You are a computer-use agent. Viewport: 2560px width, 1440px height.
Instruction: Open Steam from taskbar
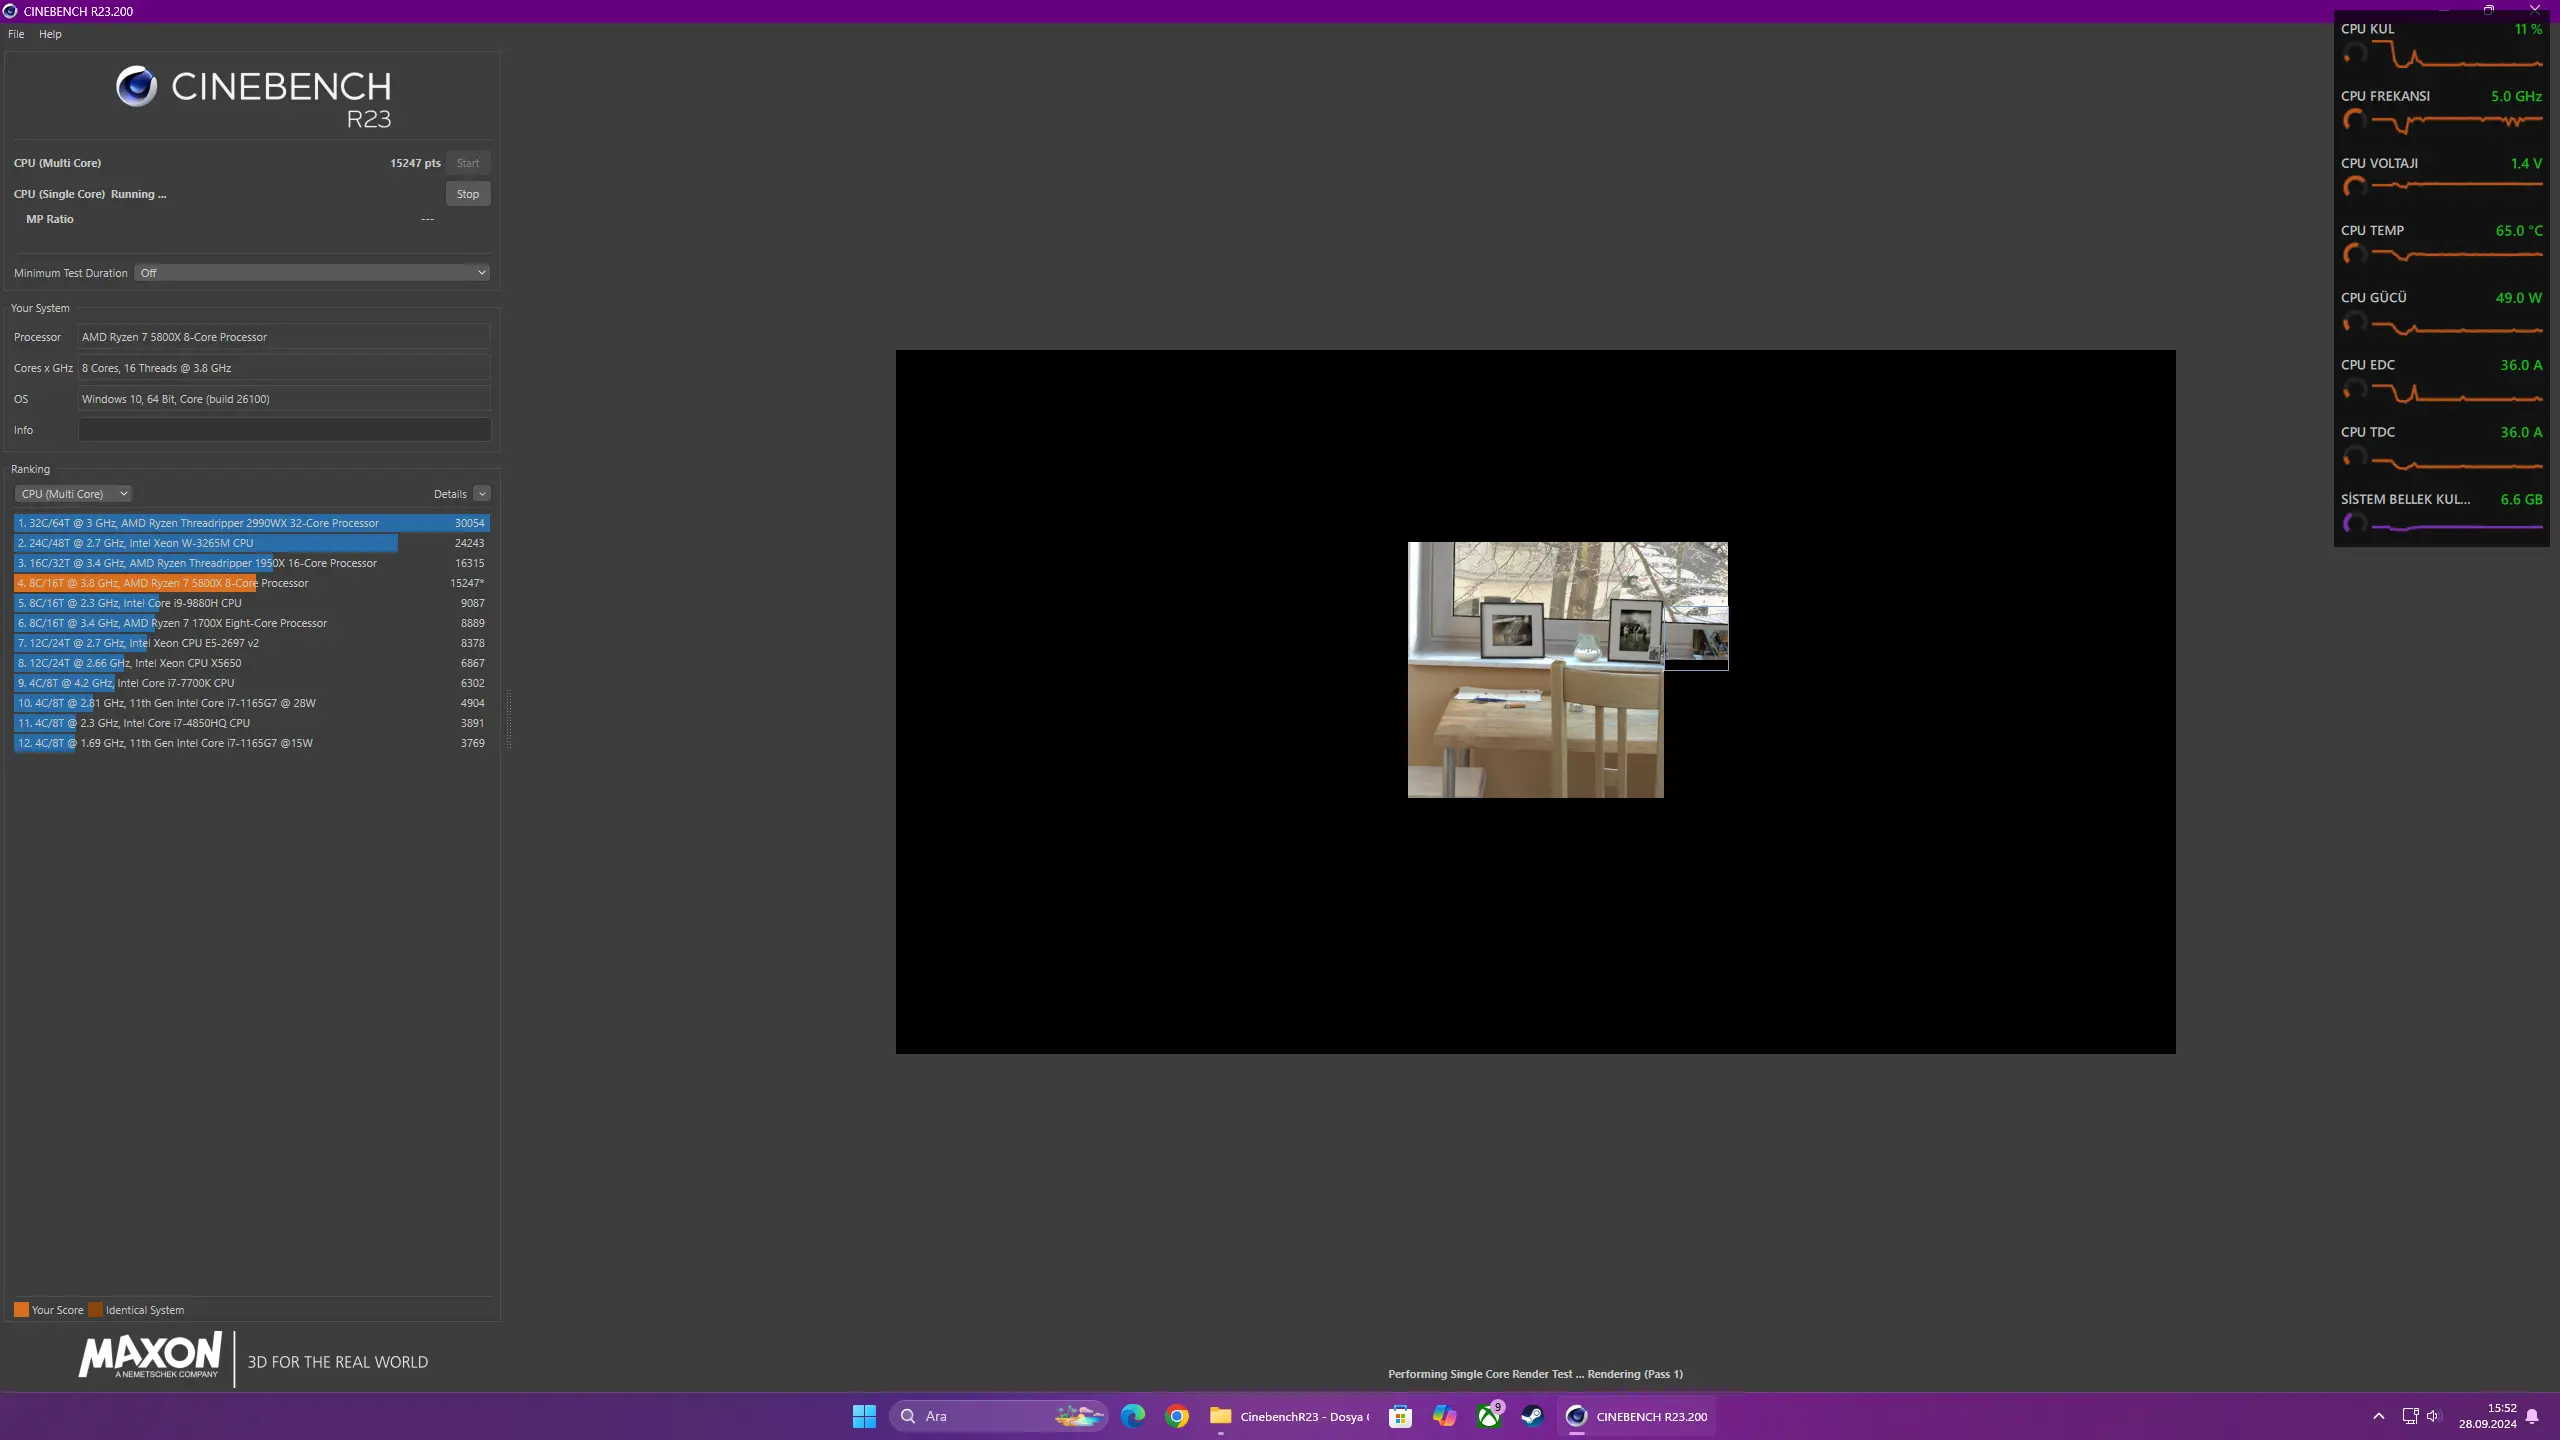point(1533,1416)
